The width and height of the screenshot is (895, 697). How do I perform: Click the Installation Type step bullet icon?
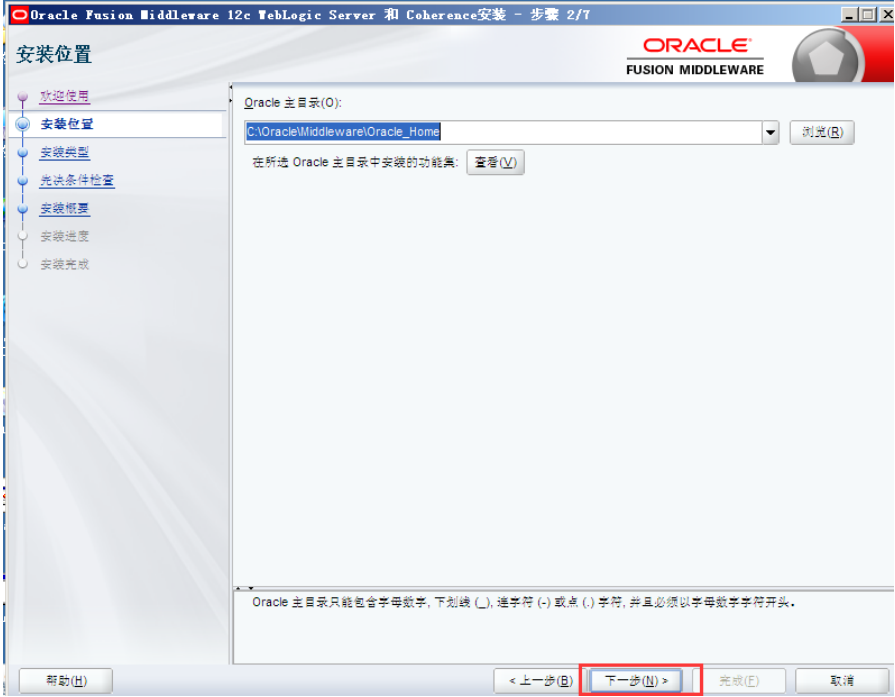22,152
